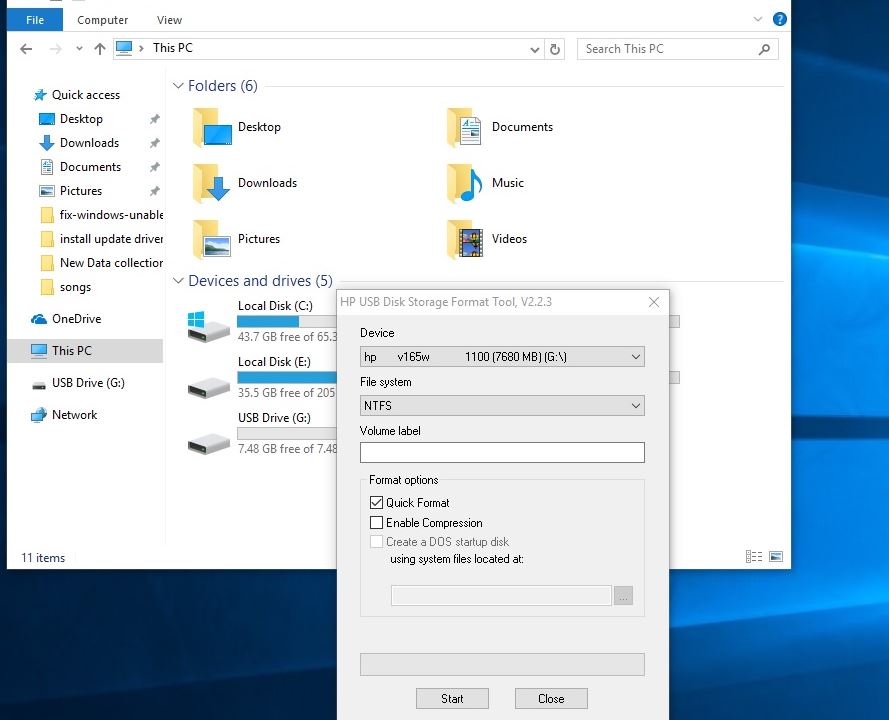Unpin Downloads from Quick access

[154, 143]
